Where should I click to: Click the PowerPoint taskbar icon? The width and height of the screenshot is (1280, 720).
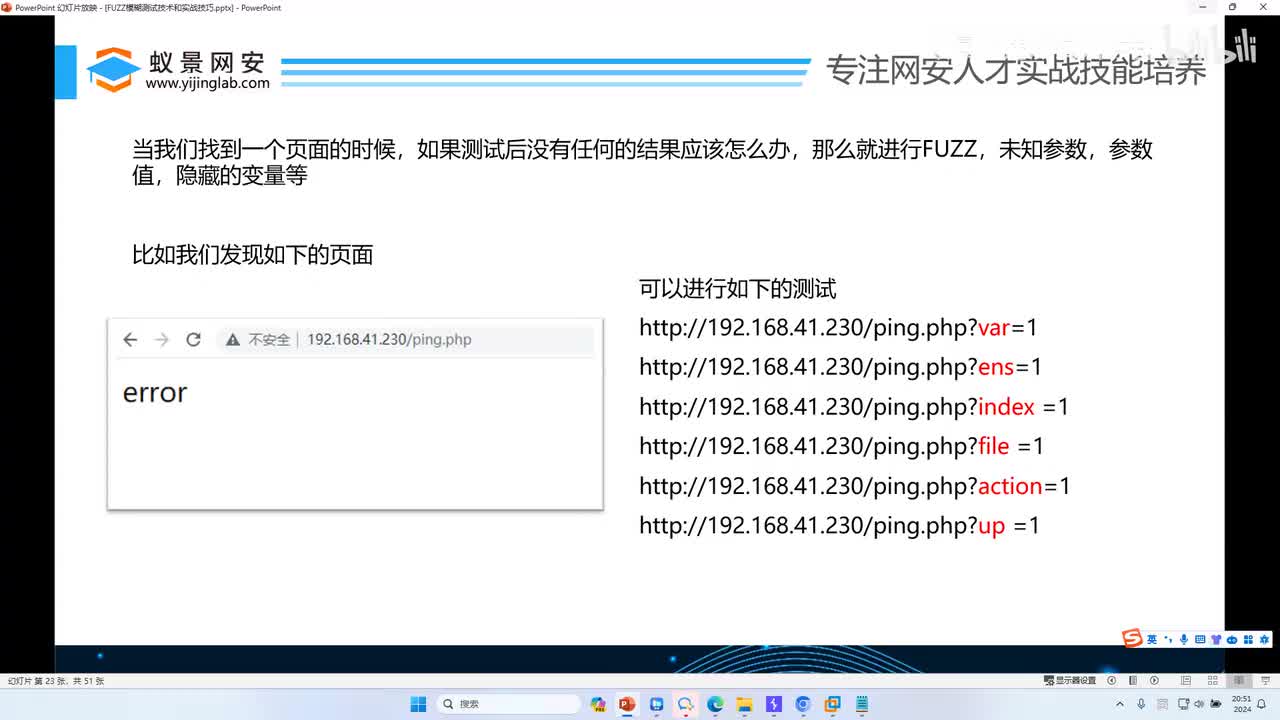coord(627,704)
